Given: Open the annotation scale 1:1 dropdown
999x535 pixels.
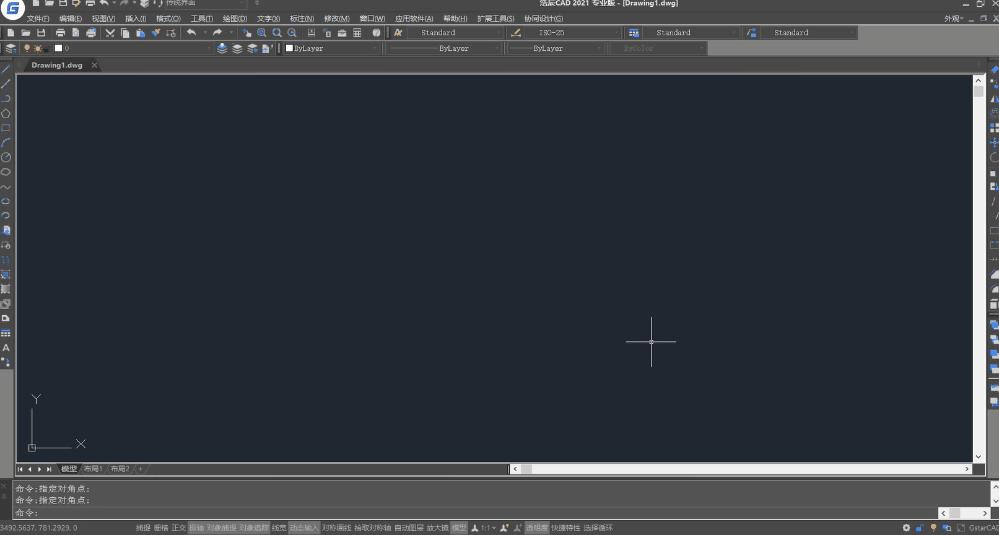Looking at the screenshot, I should [489, 528].
